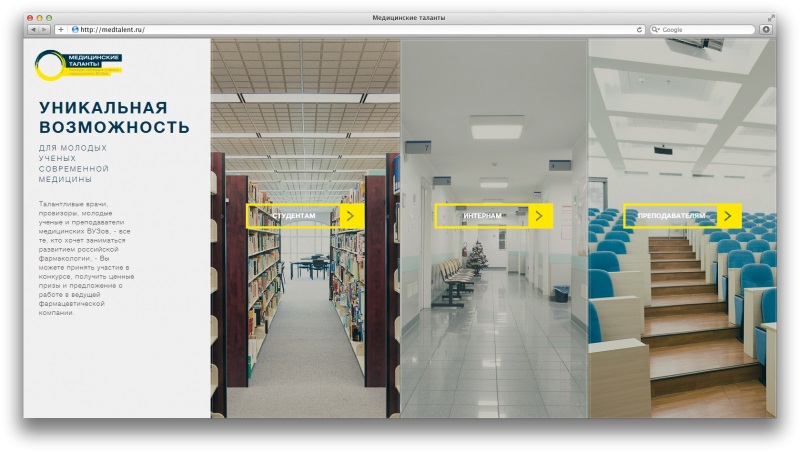This screenshot has height=452, width=800.
Task: Open the Студентам section button
Action: coord(294,216)
